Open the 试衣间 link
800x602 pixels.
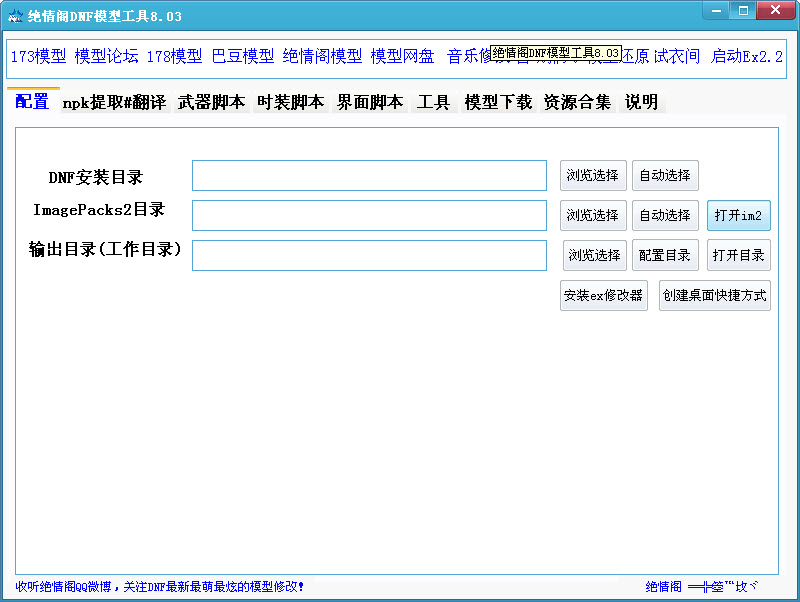pos(677,56)
